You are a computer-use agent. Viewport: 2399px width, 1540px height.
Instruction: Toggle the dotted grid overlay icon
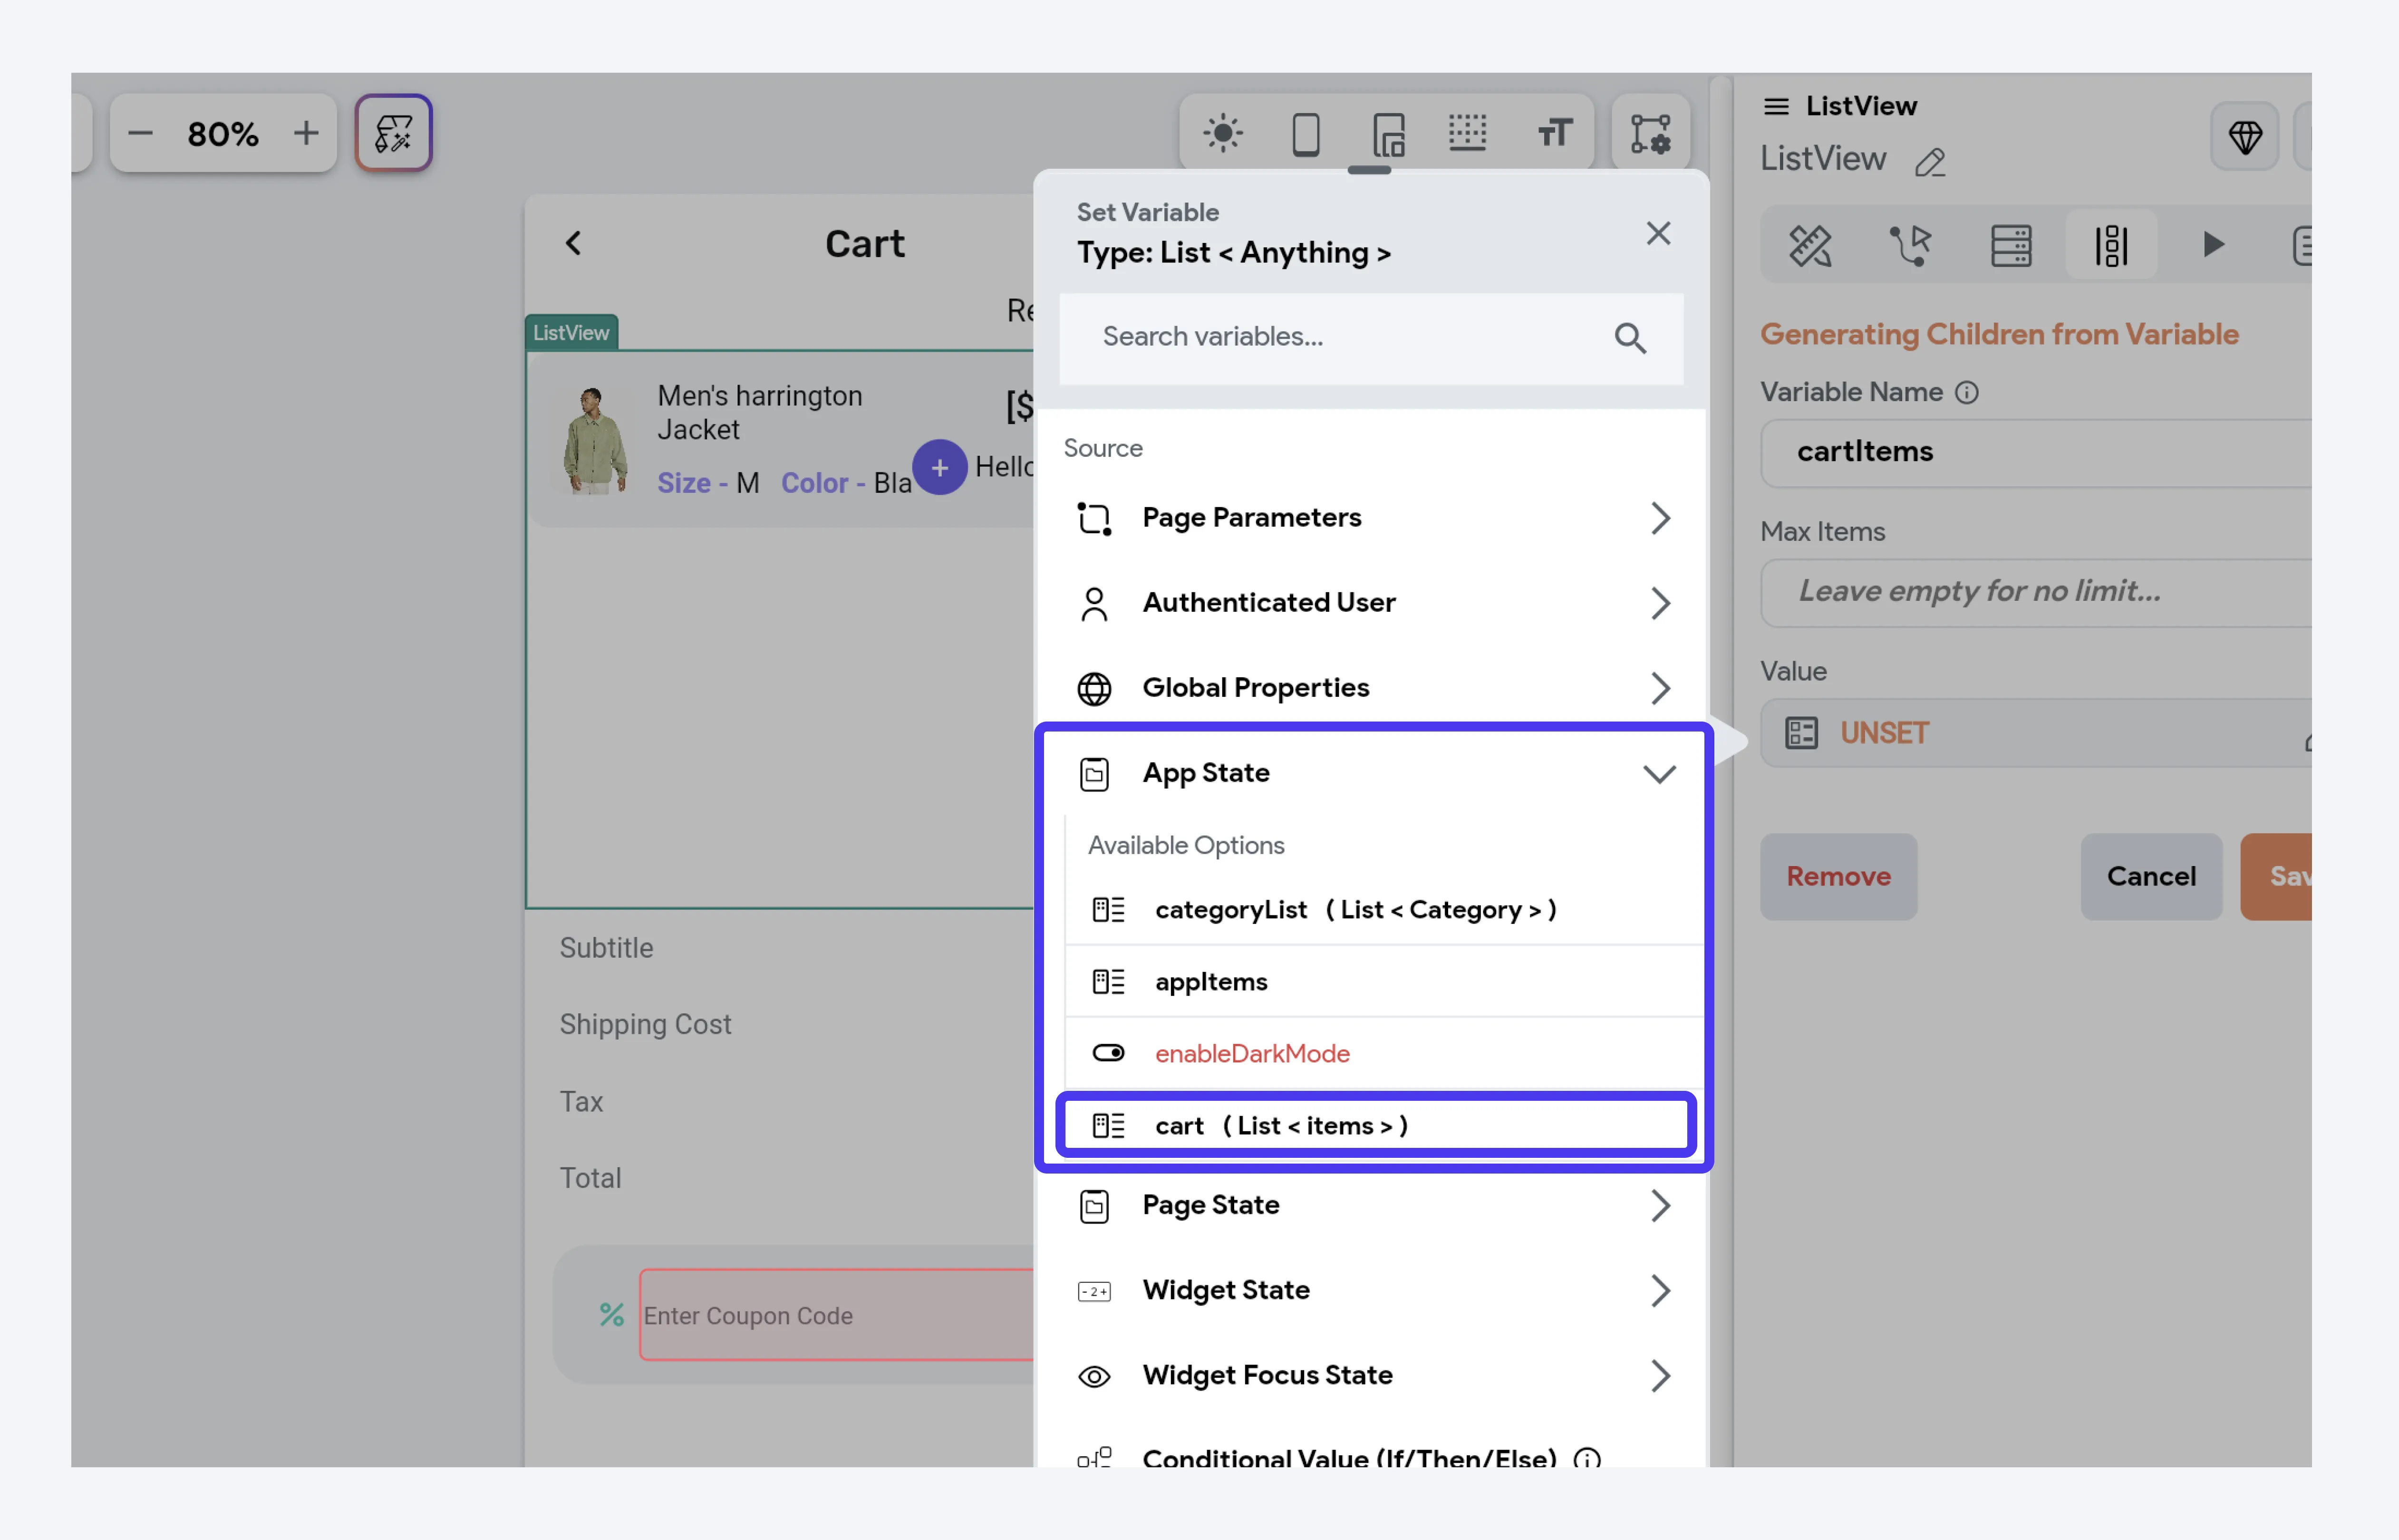click(1467, 133)
